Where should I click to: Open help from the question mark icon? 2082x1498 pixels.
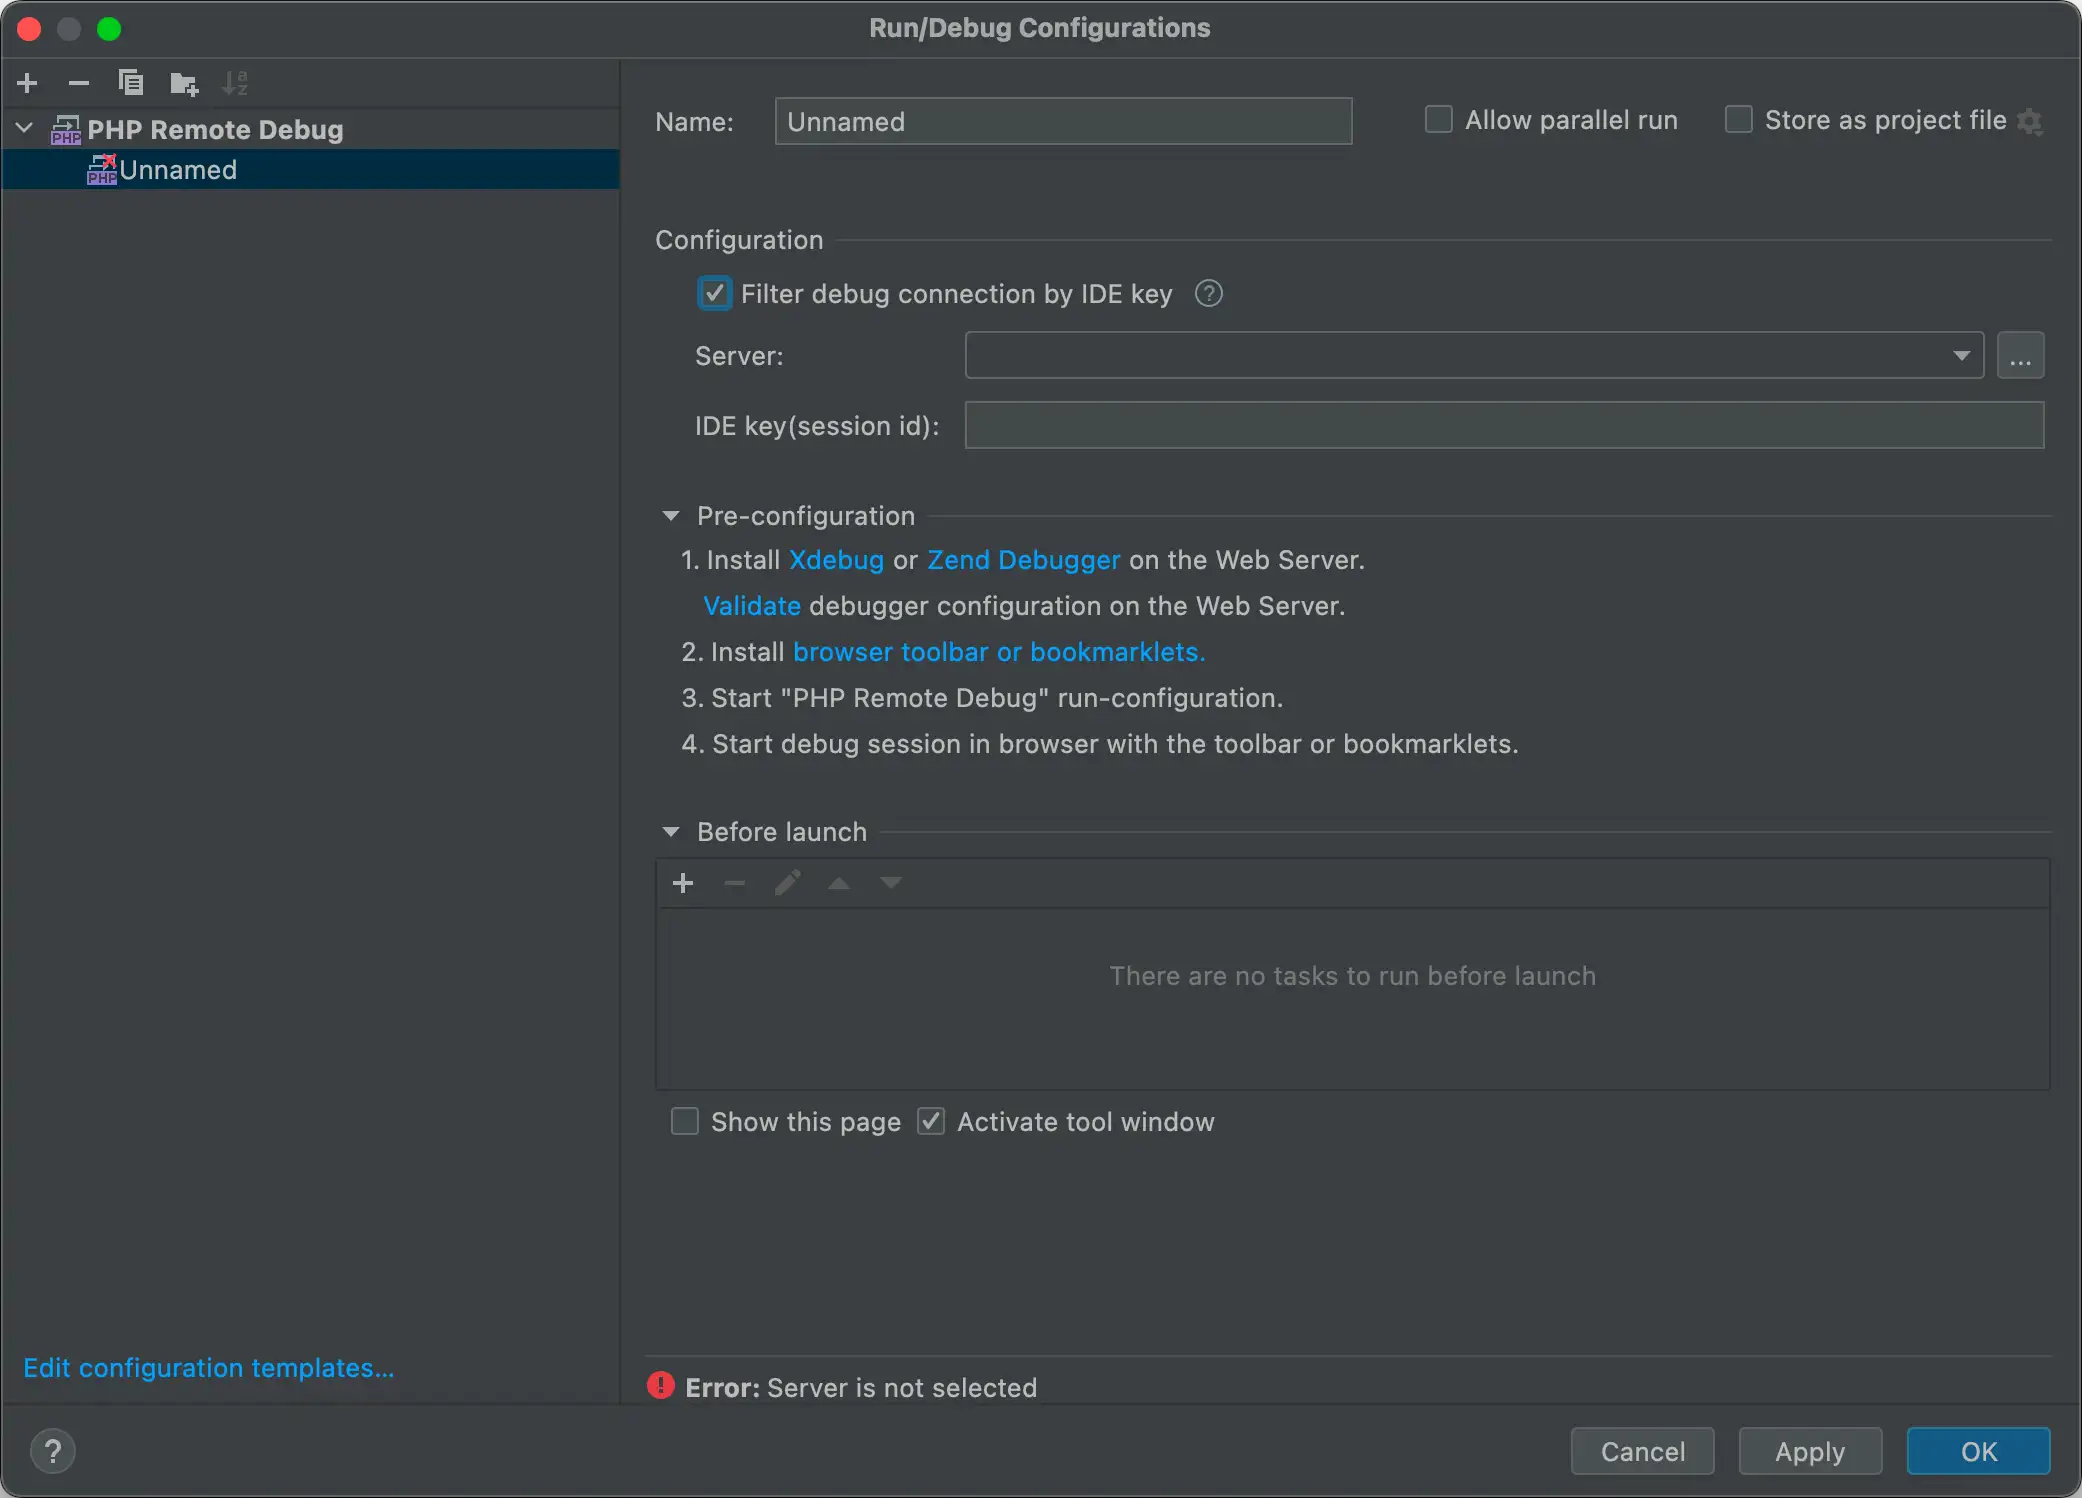pyautogui.click(x=53, y=1450)
